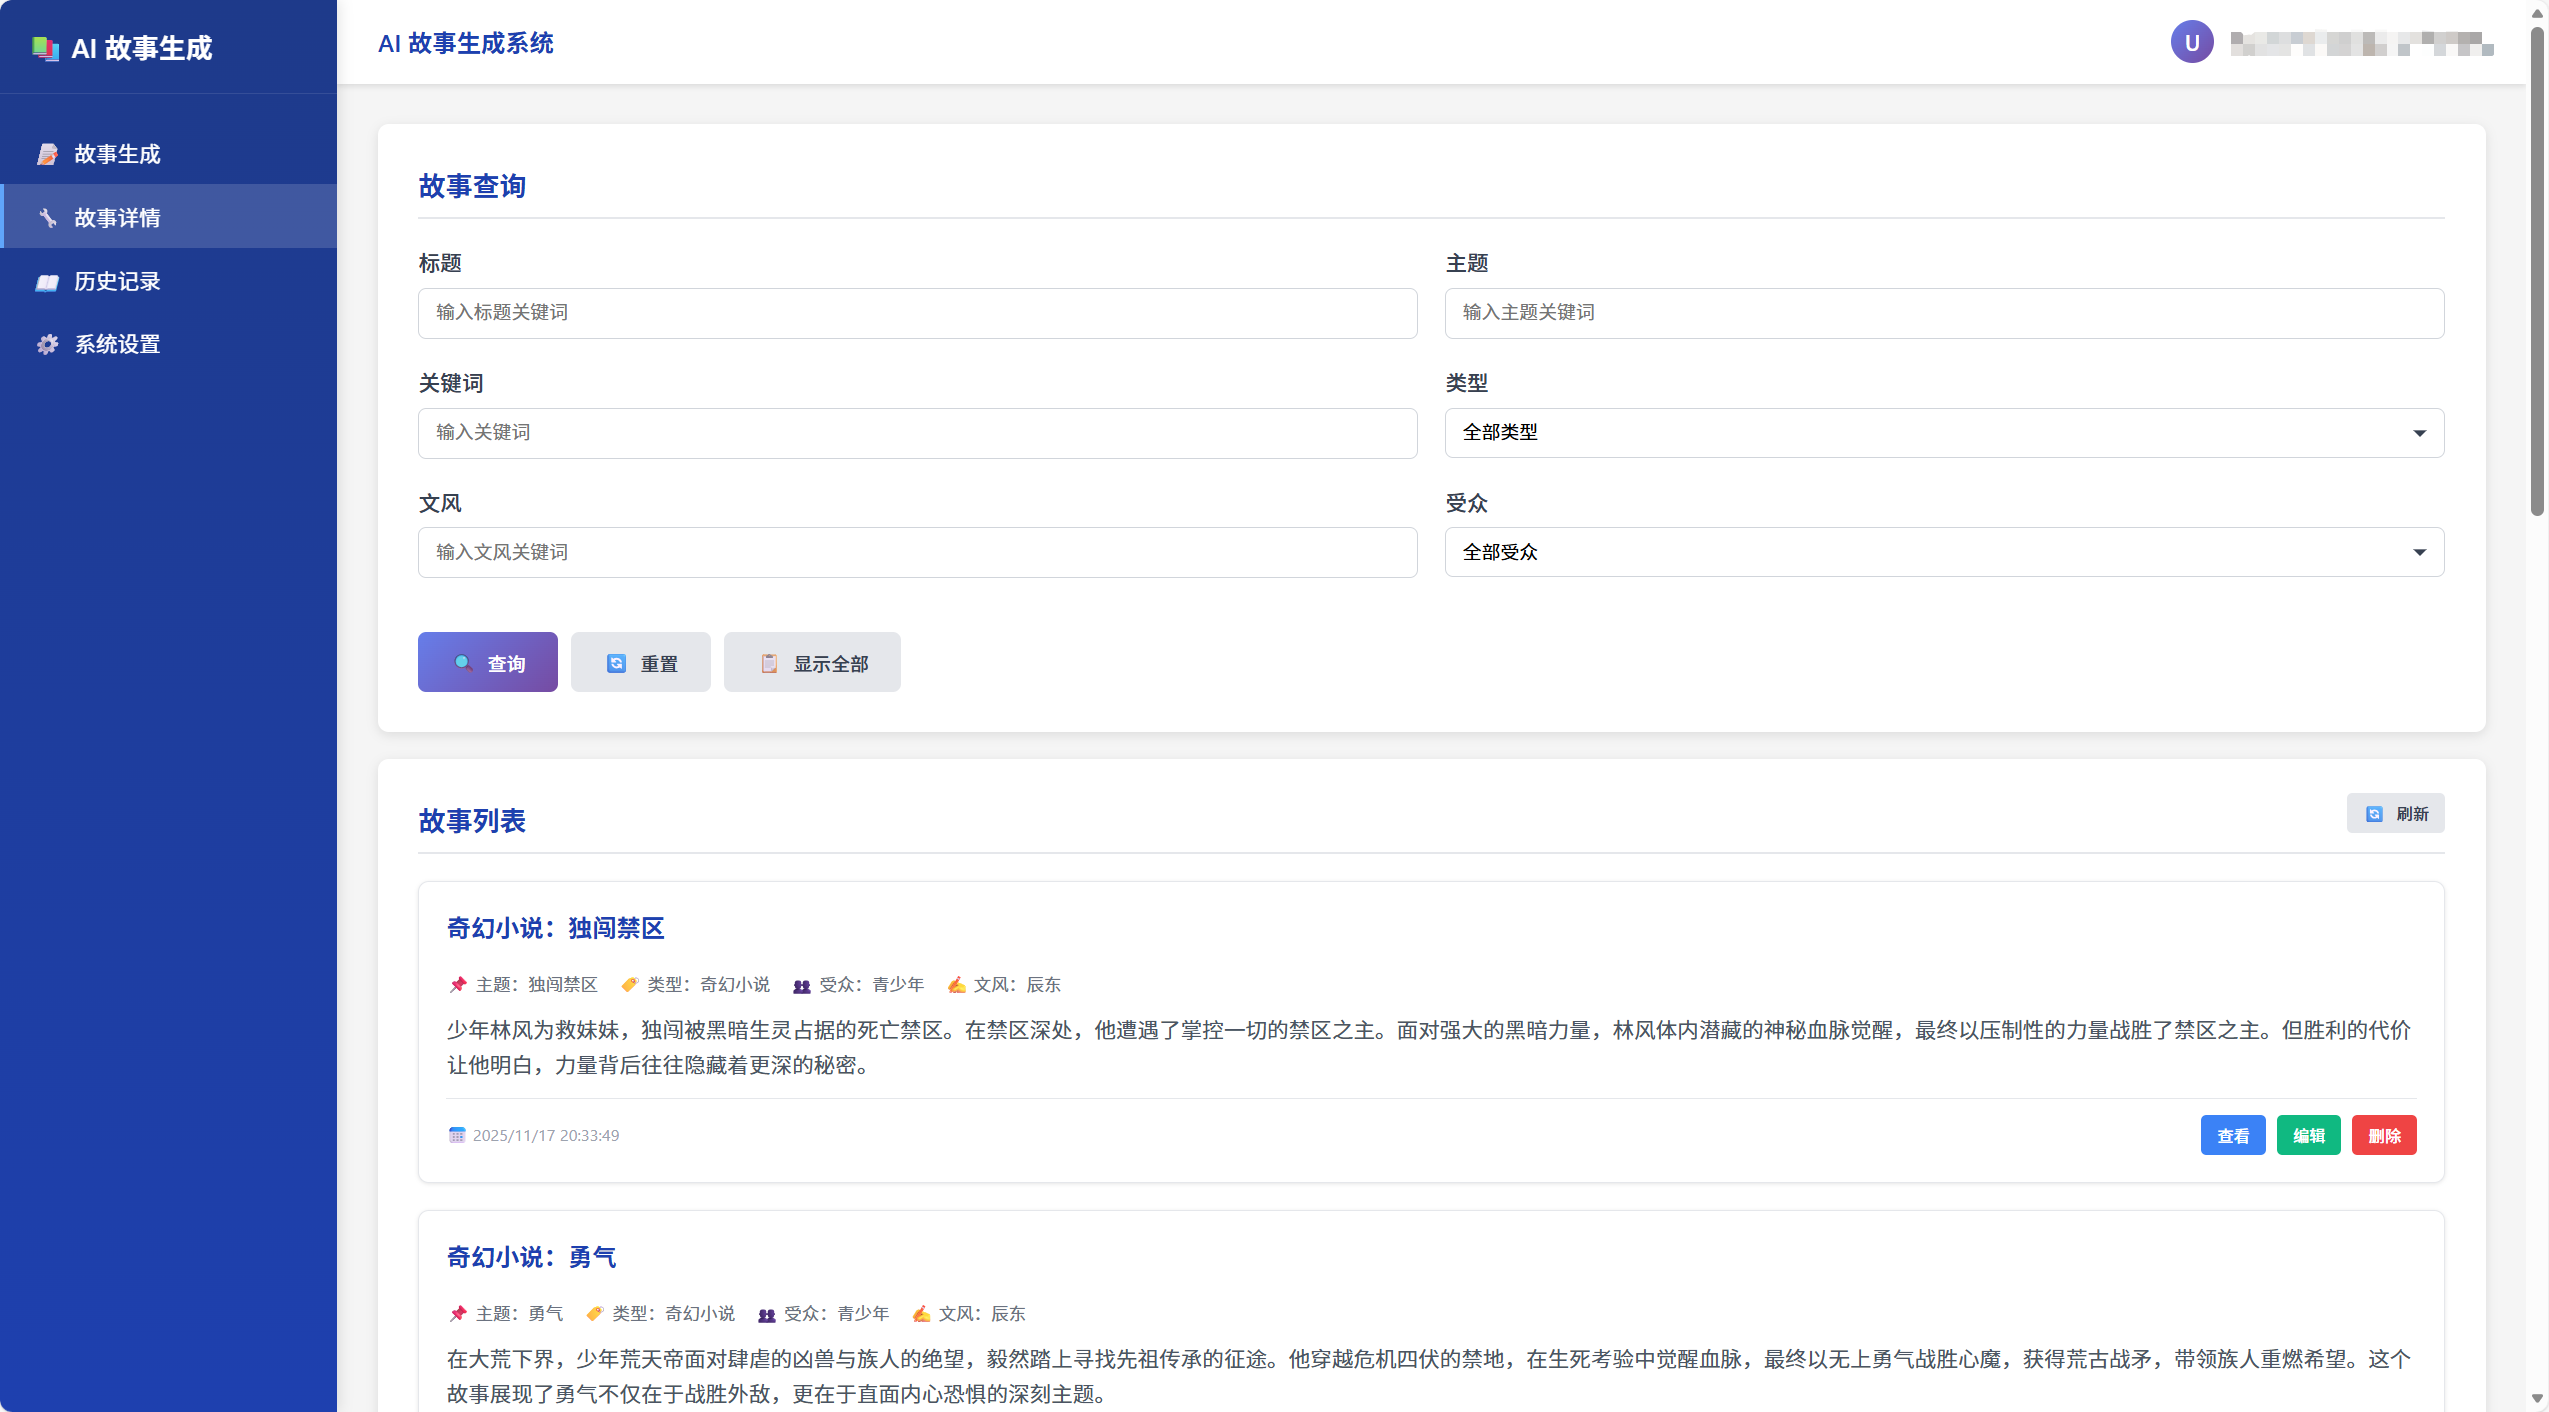Click the magnifier icon on the 查询 button
Screen dimensions: 2549x1412
(x=463, y=663)
